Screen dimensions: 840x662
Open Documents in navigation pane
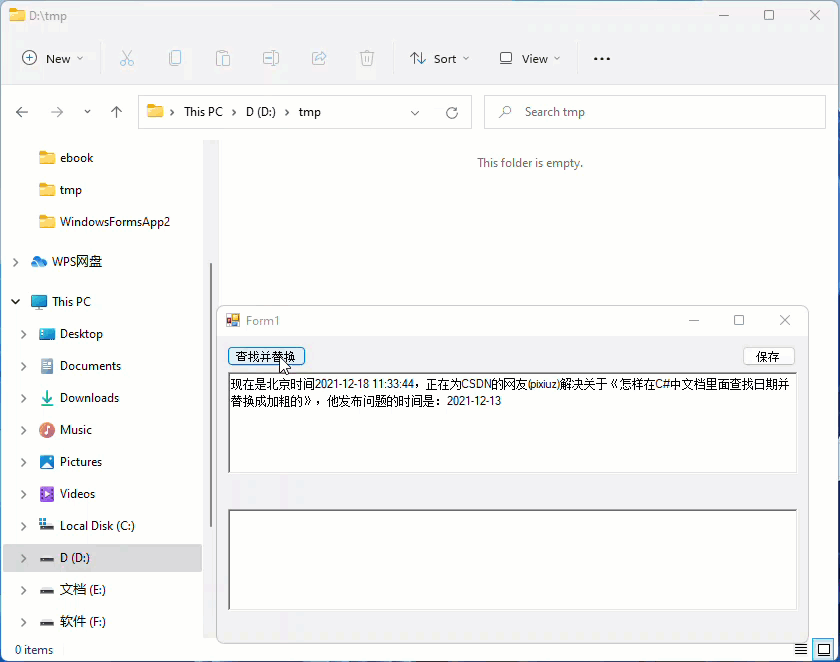click(90, 366)
